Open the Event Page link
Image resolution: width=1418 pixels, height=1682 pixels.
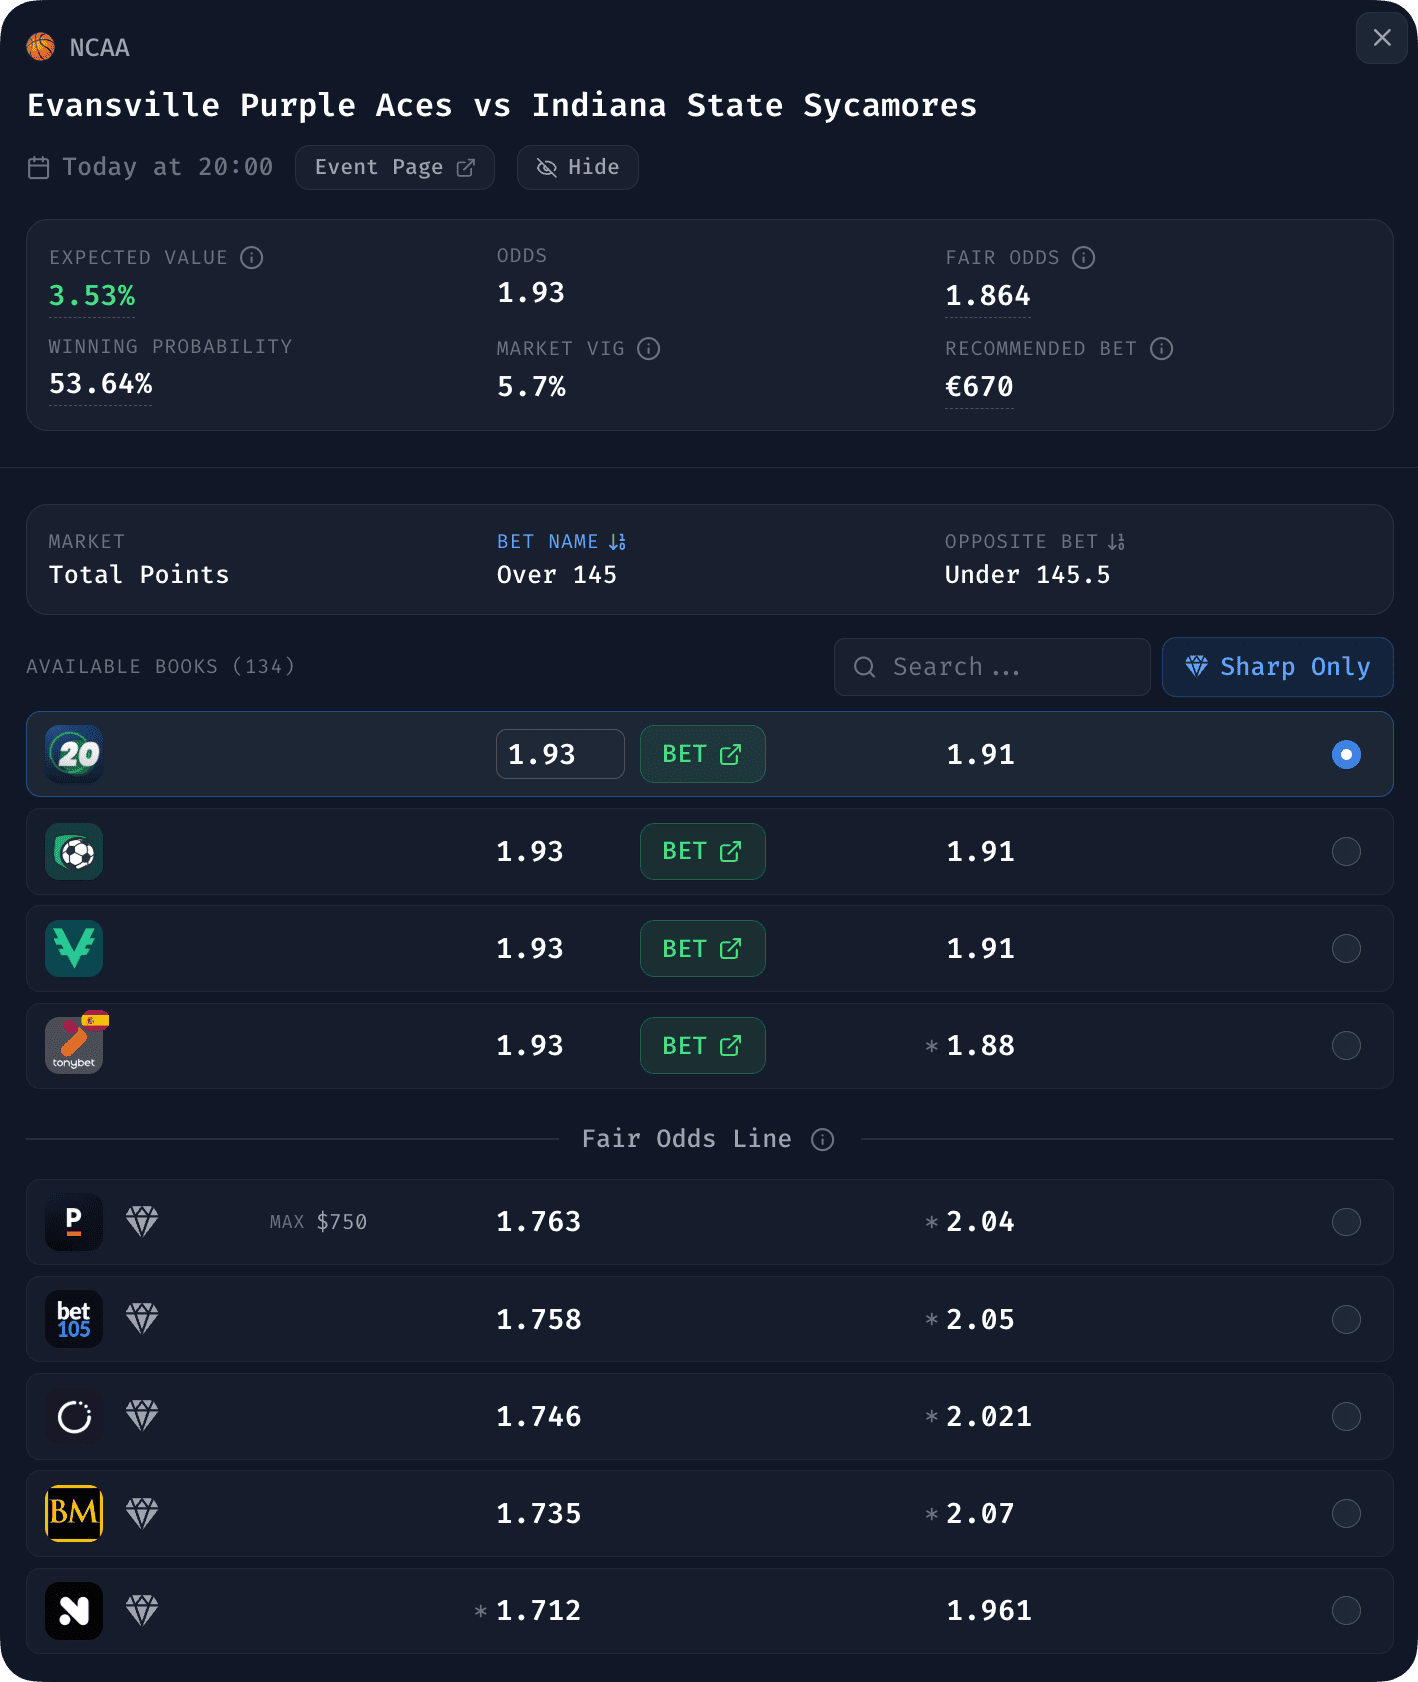(x=394, y=168)
